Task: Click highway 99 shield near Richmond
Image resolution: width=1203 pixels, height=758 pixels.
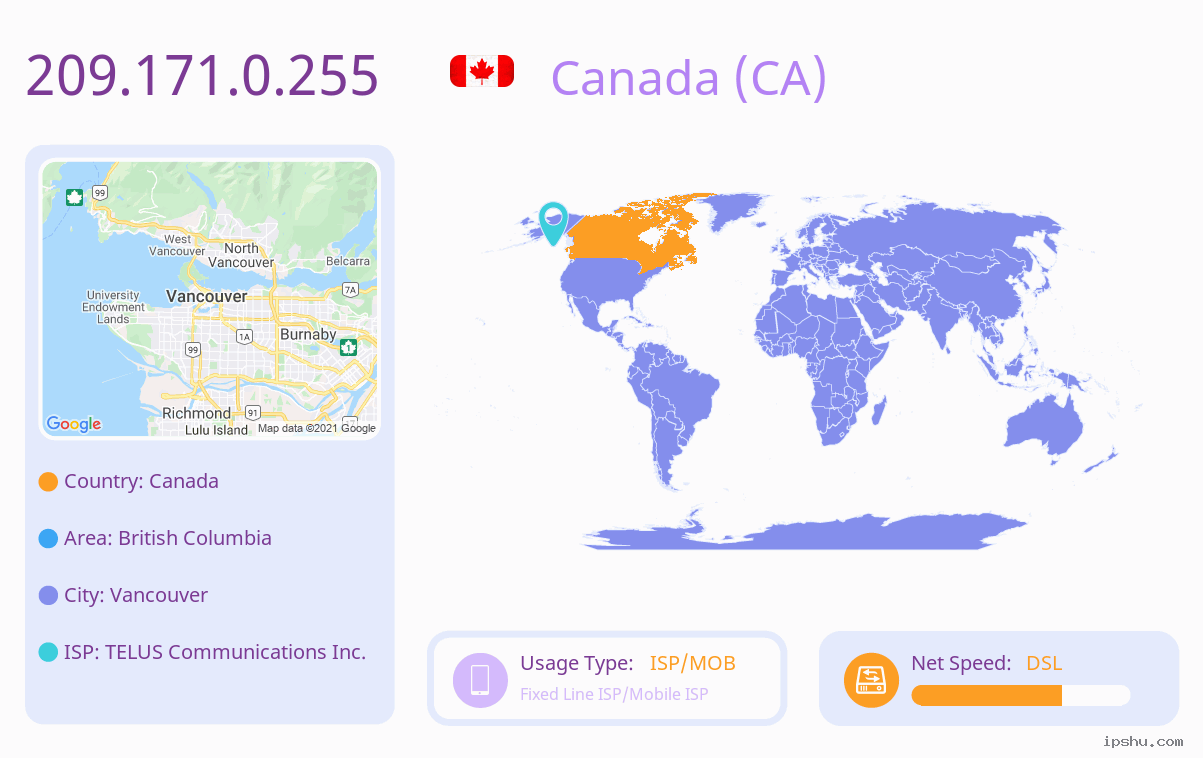Action: click(192, 349)
